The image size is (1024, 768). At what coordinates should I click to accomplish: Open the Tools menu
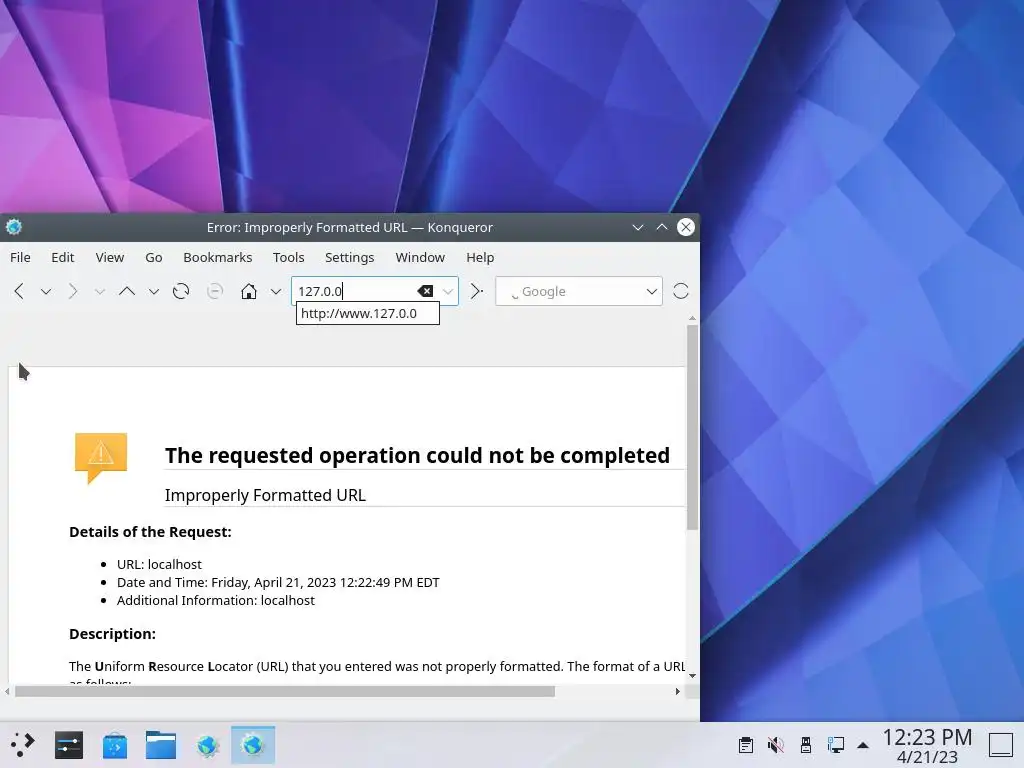coord(289,257)
